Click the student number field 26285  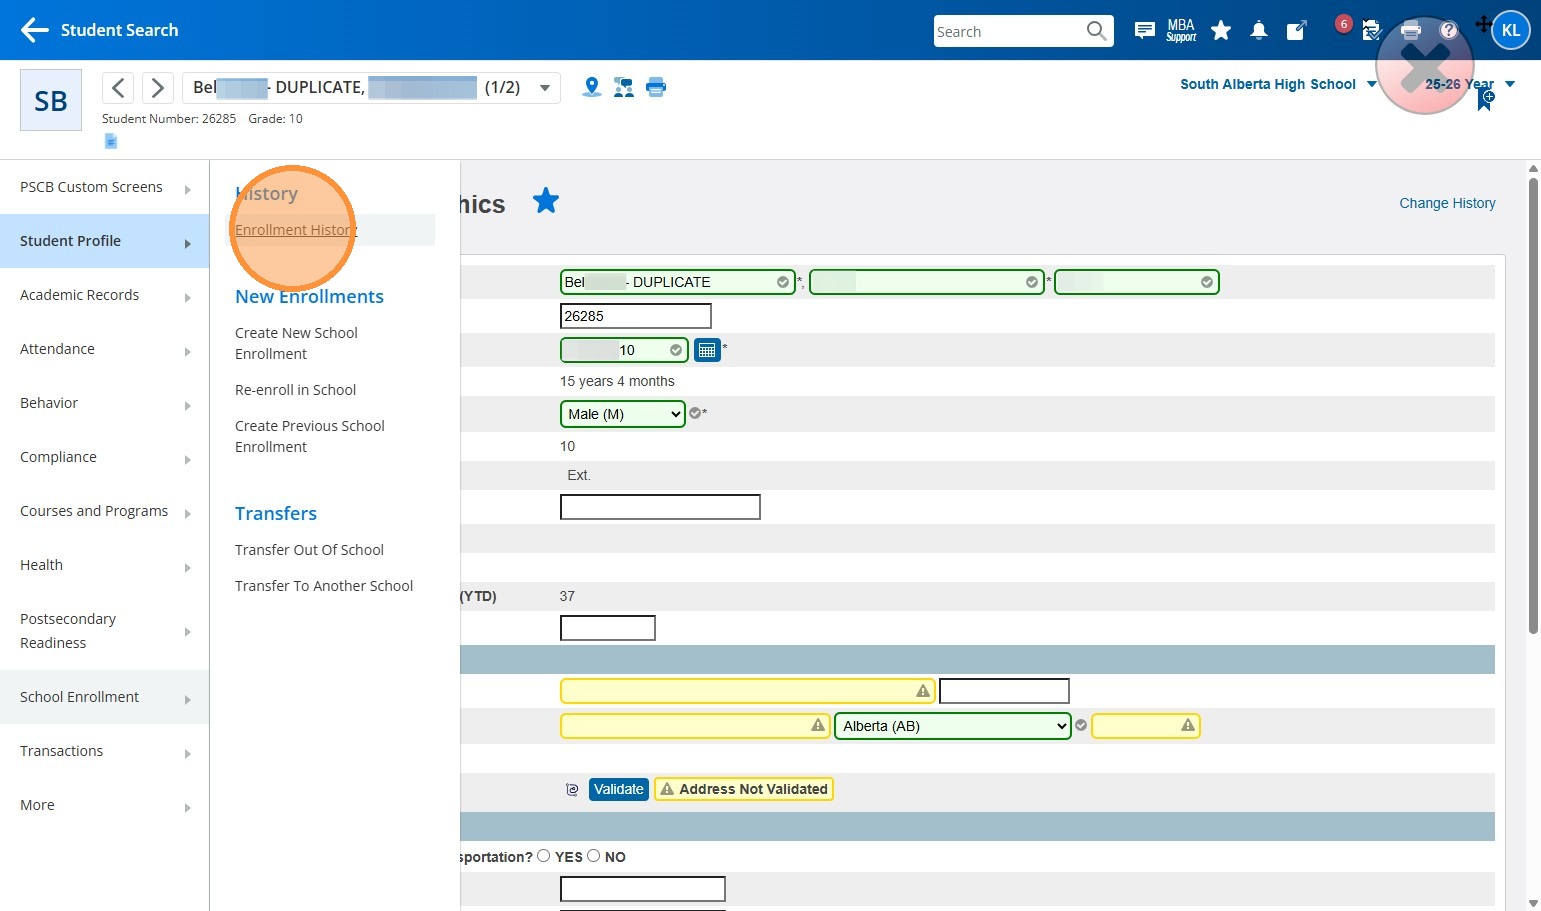pos(635,316)
